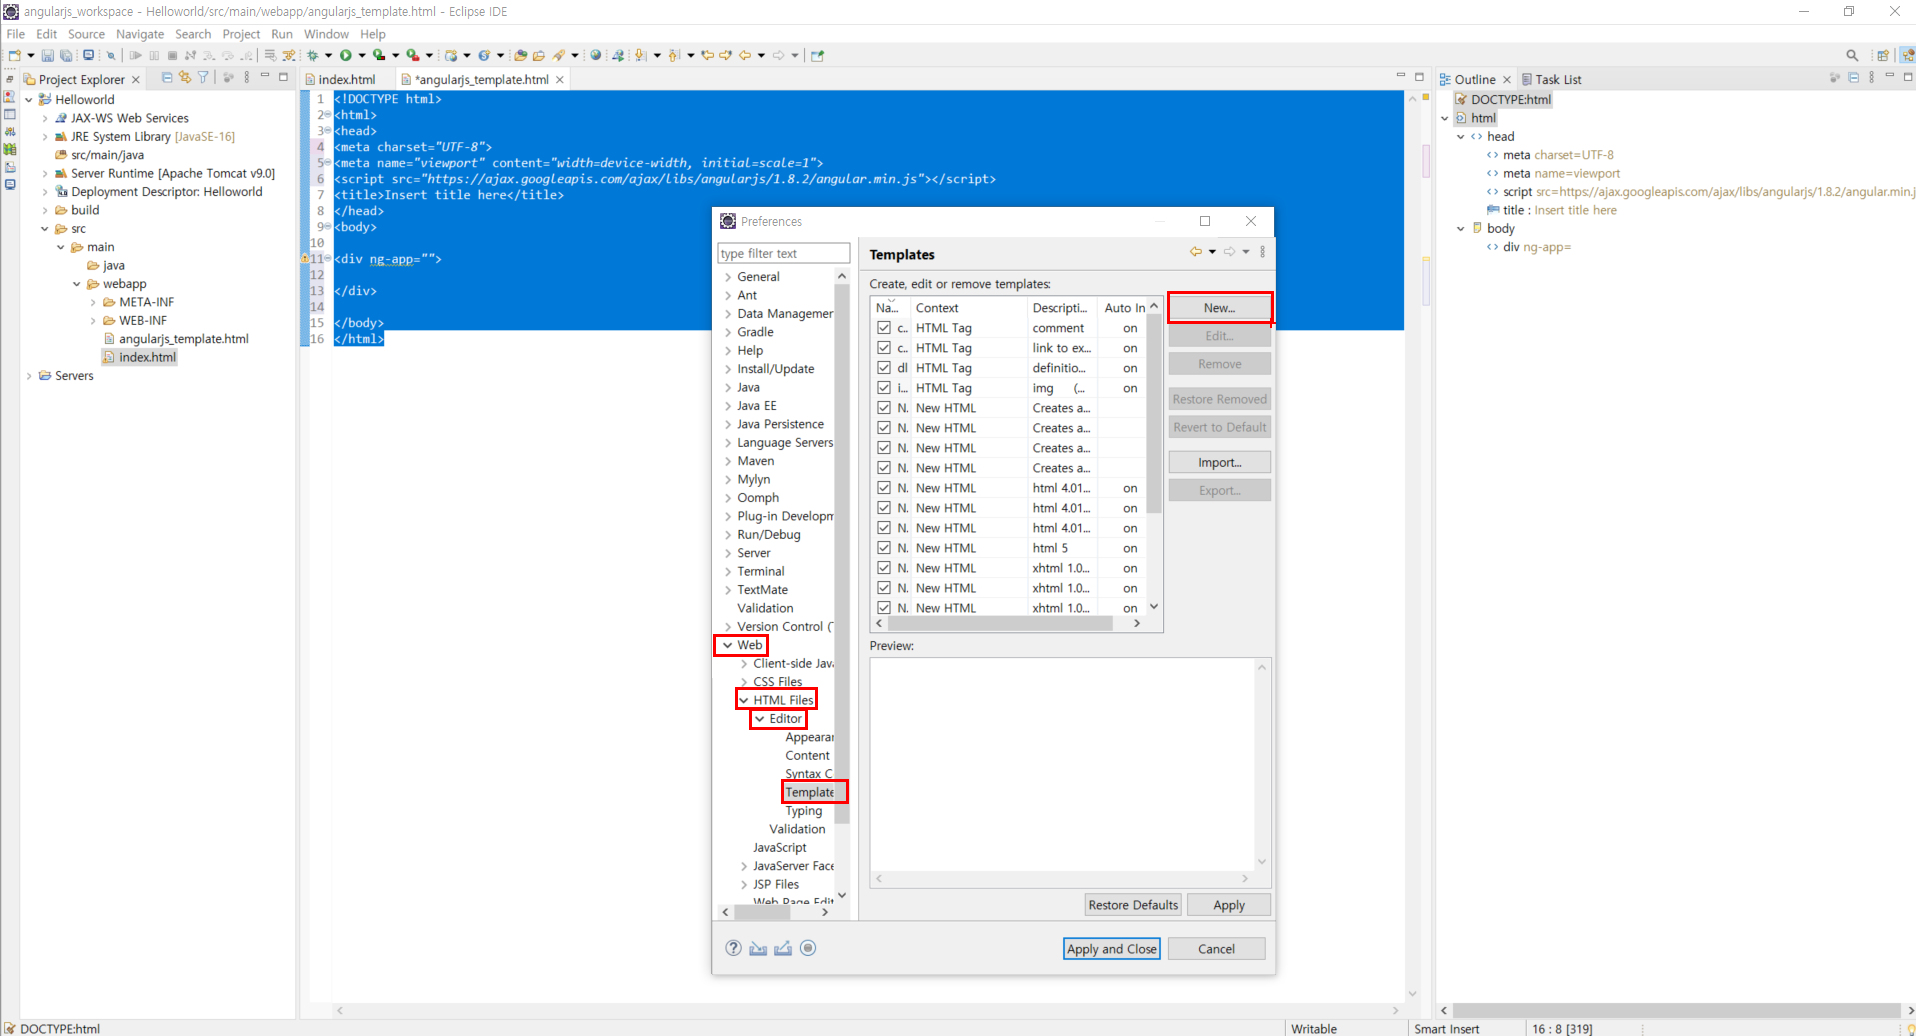Expand the Servers project in Project Explorer
This screenshot has width=1916, height=1036.
[29, 376]
